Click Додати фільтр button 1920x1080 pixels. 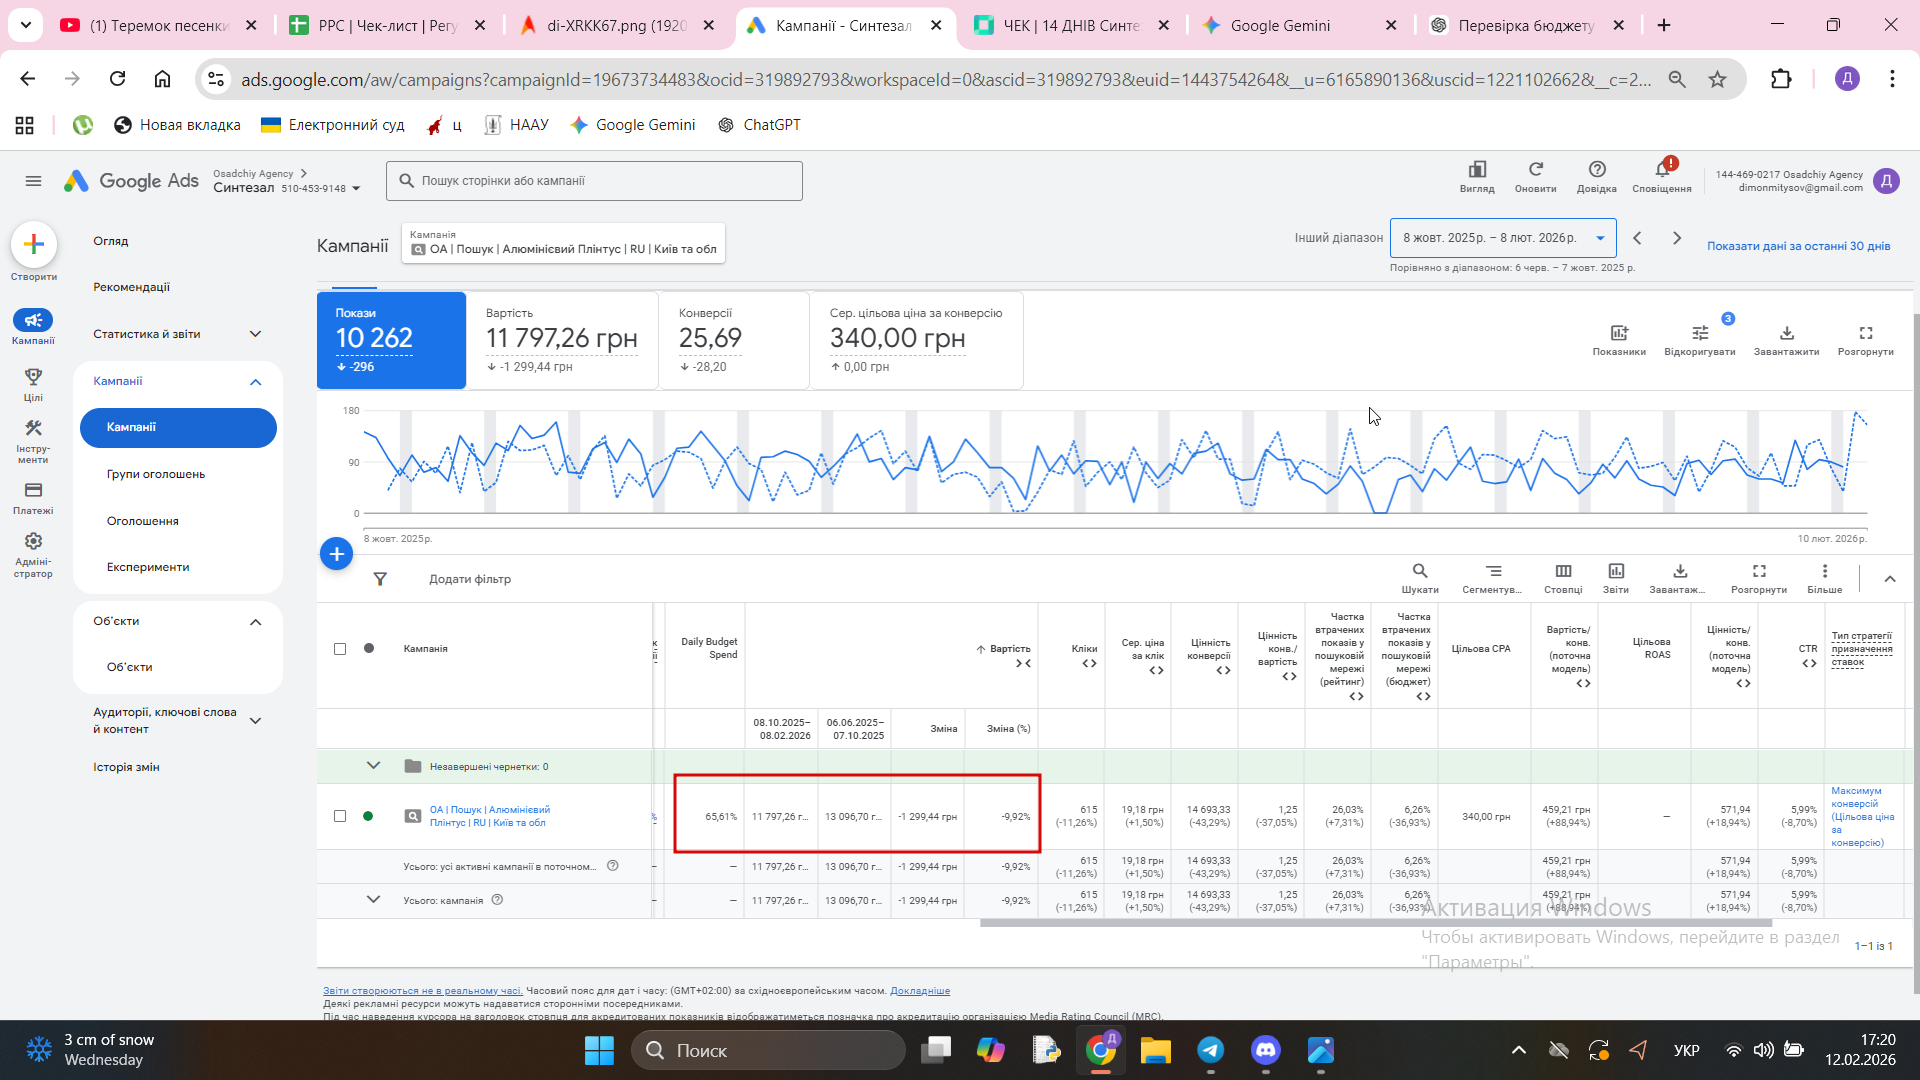tap(469, 579)
